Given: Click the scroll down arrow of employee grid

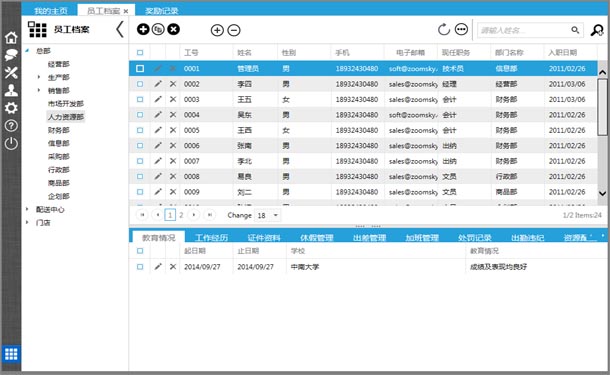Looking at the screenshot, I should pos(602,193).
